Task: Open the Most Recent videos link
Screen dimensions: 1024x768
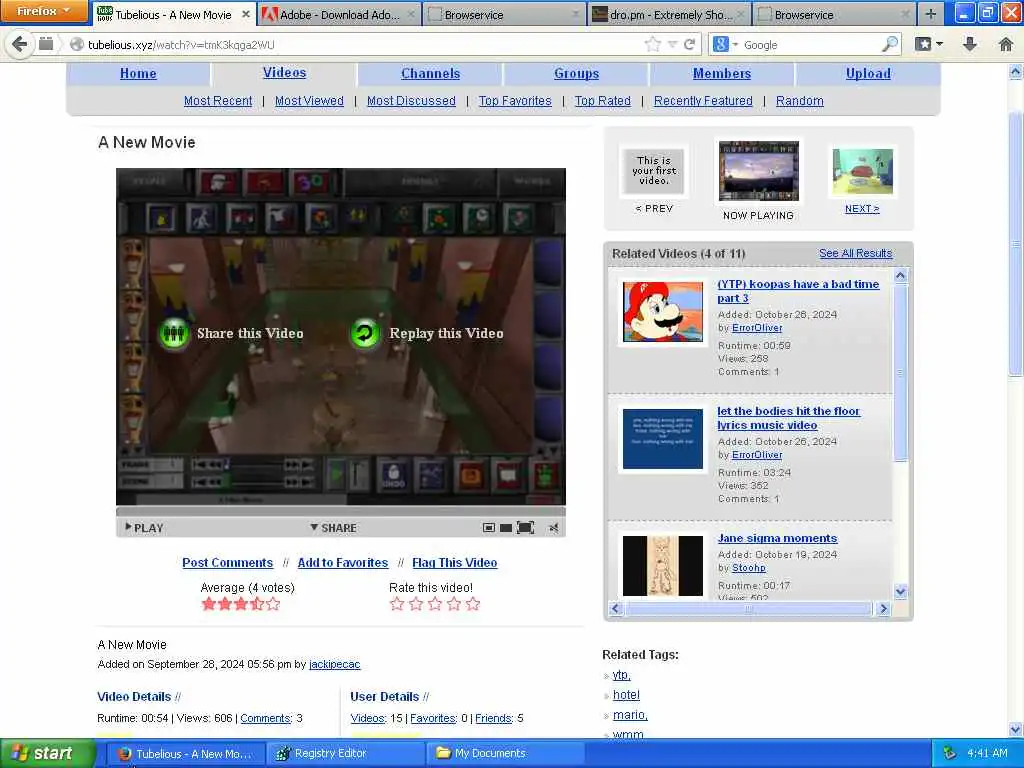Action: click(x=217, y=101)
